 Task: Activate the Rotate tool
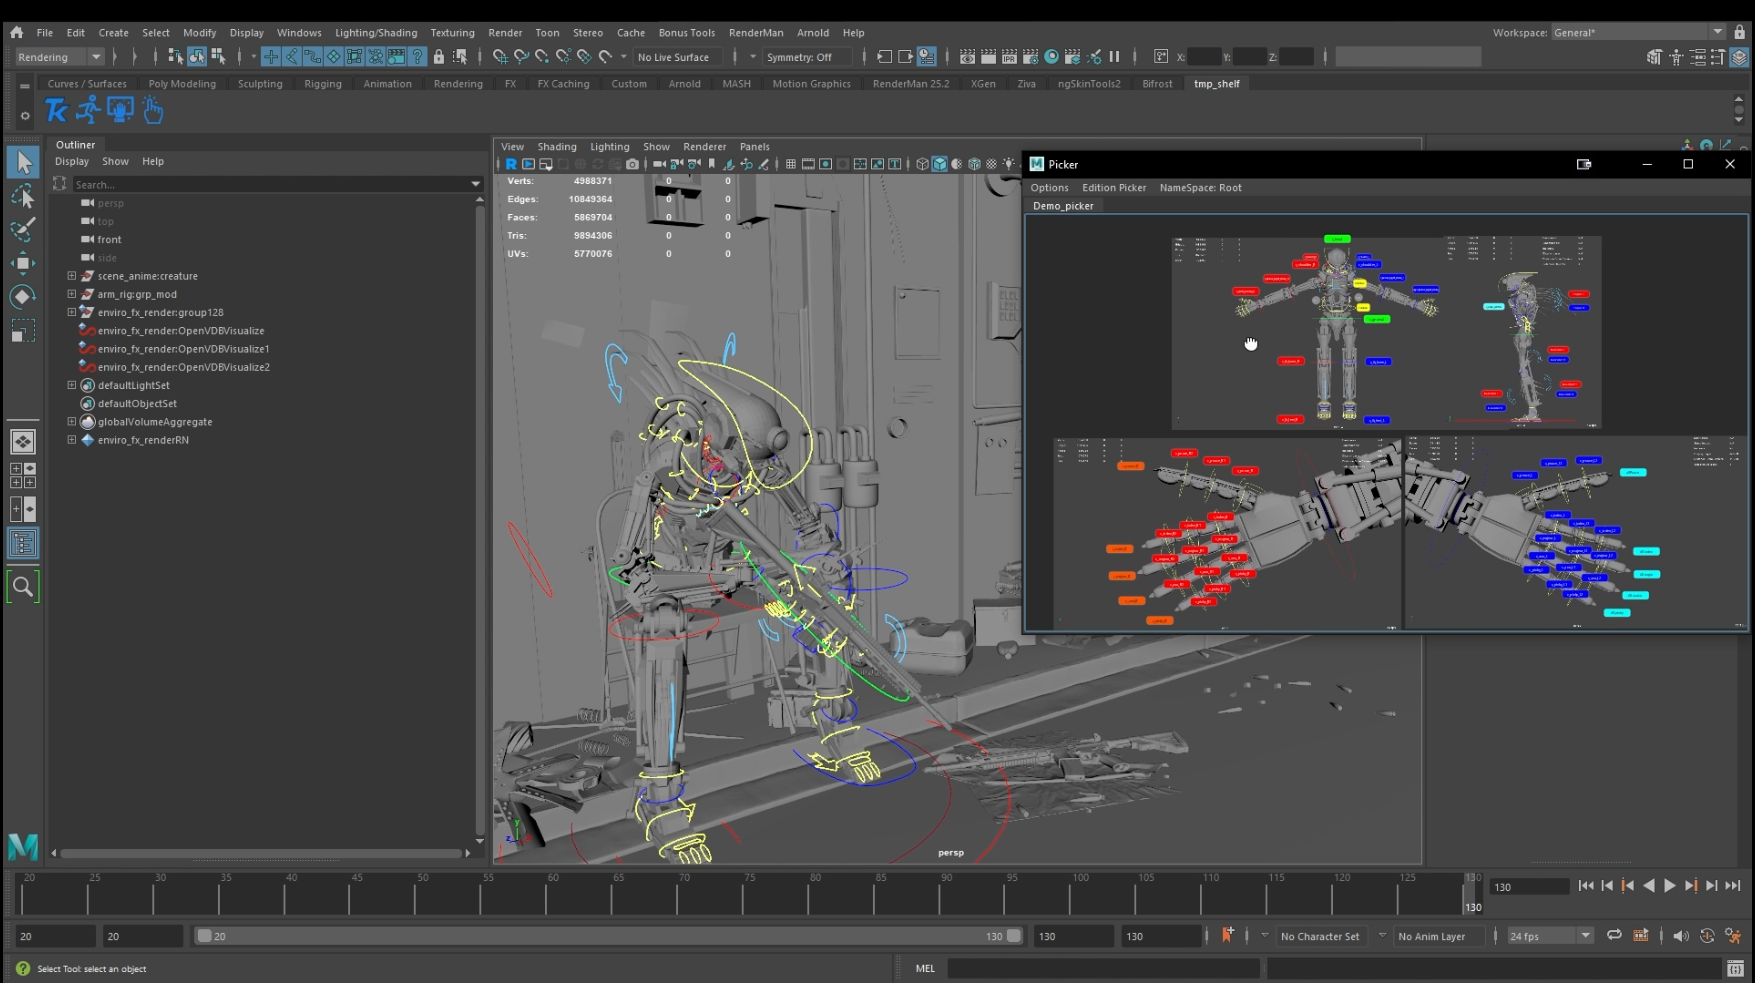click(22, 297)
